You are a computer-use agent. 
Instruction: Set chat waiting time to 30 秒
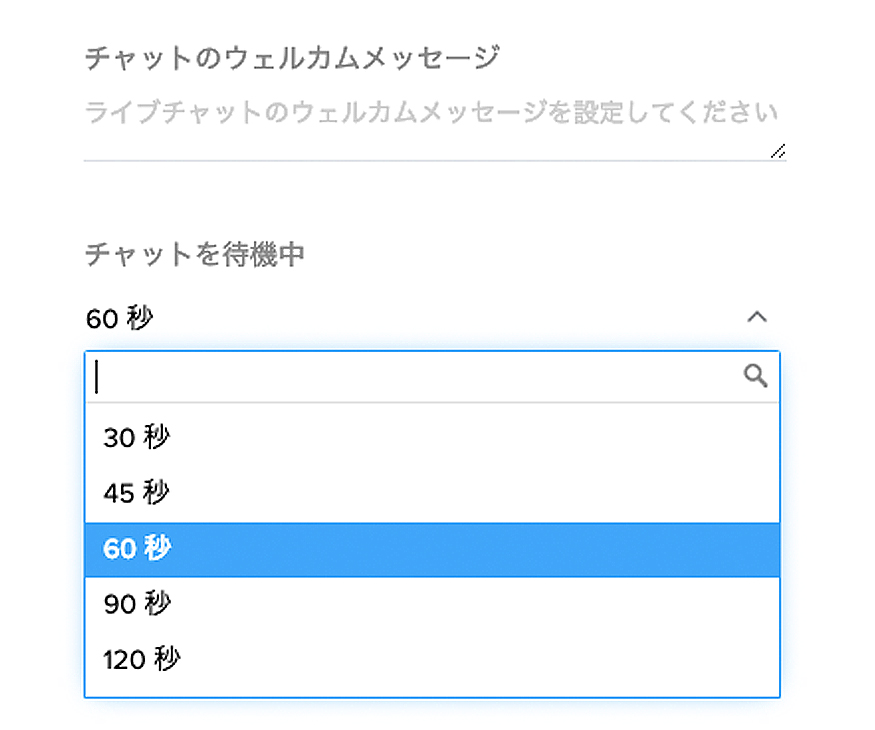pyautogui.click(x=432, y=437)
